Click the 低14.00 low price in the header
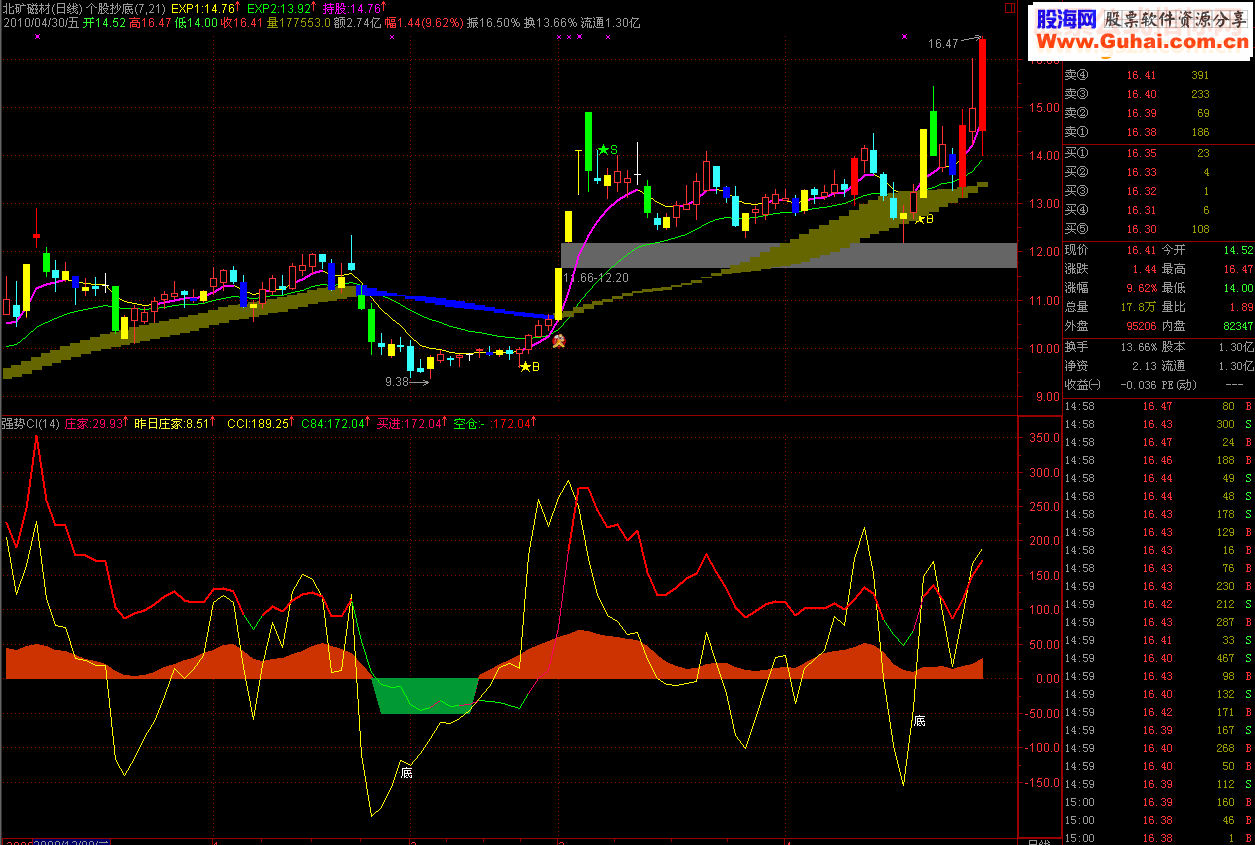This screenshot has width=1255, height=845. [x=197, y=22]
